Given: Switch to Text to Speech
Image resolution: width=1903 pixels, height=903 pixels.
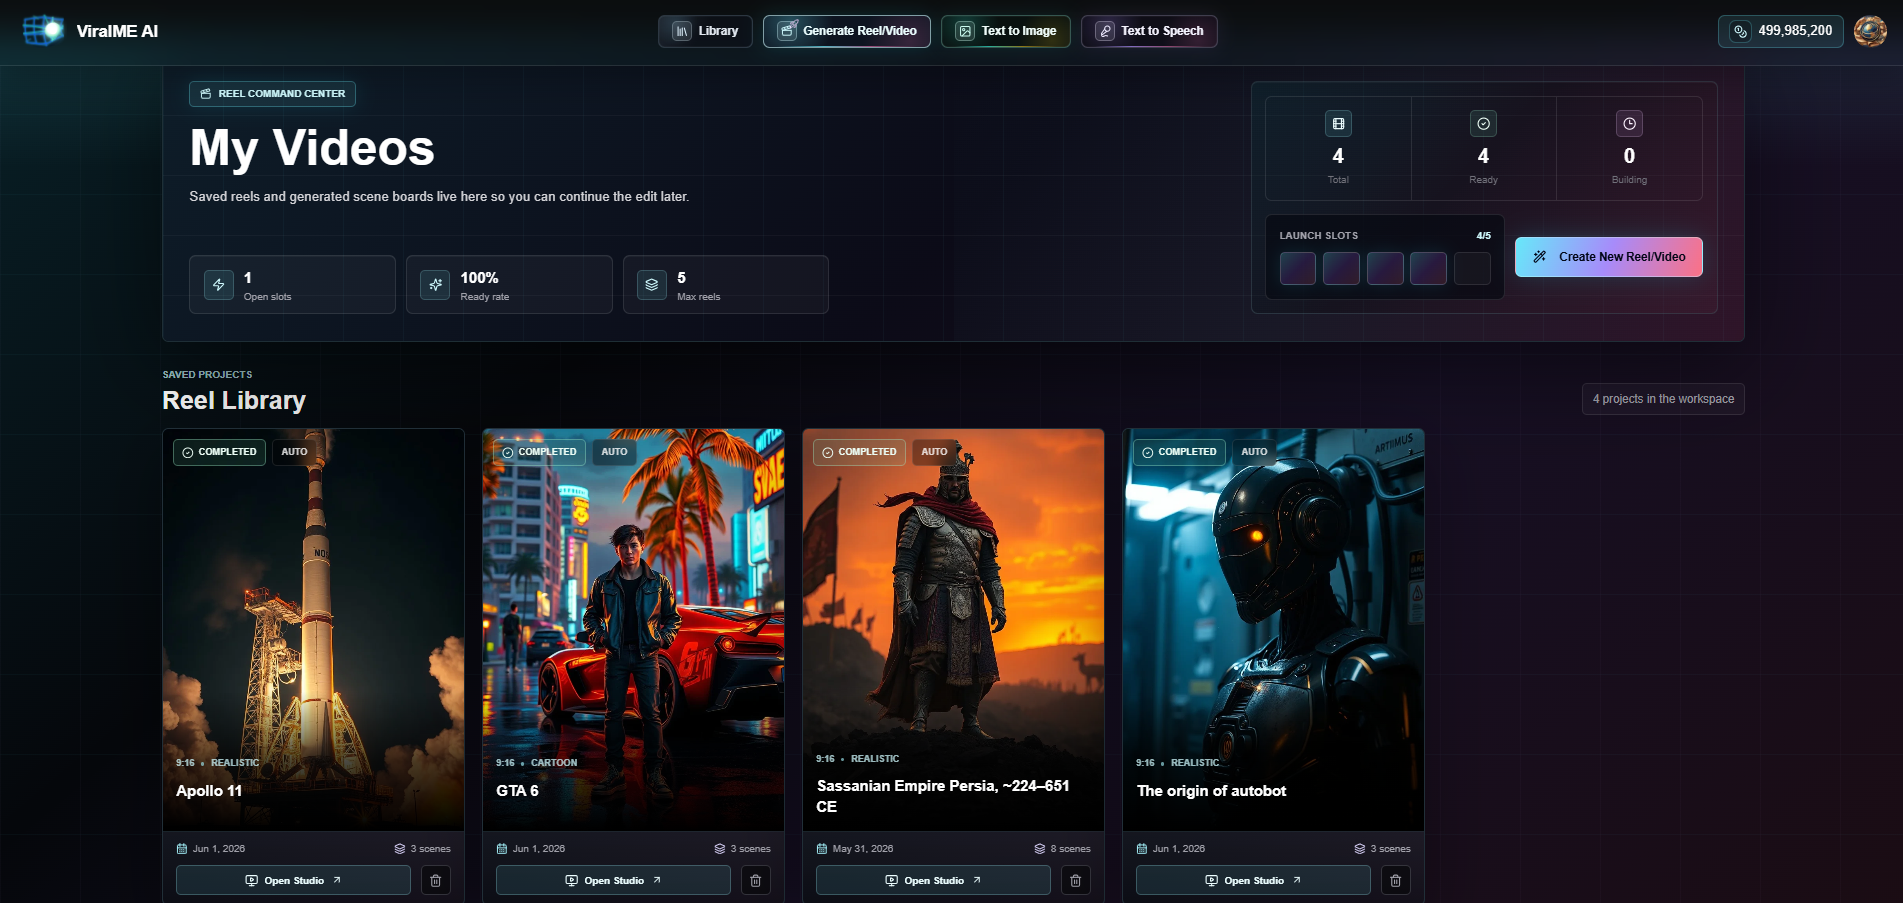Looking at the screenshot, I should click(x=1149, y=31).
